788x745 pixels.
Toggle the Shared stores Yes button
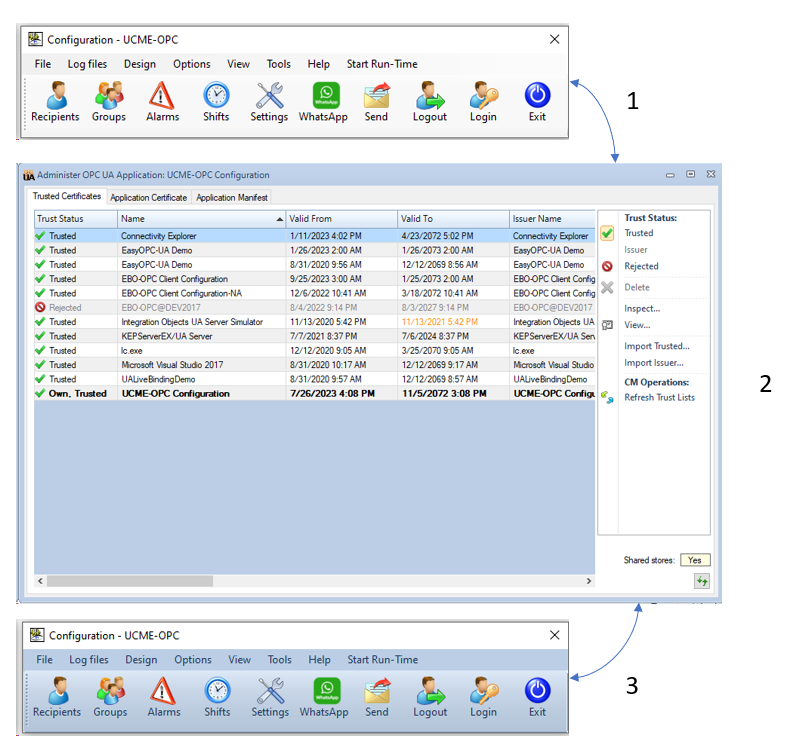click(x=695, y=560)
